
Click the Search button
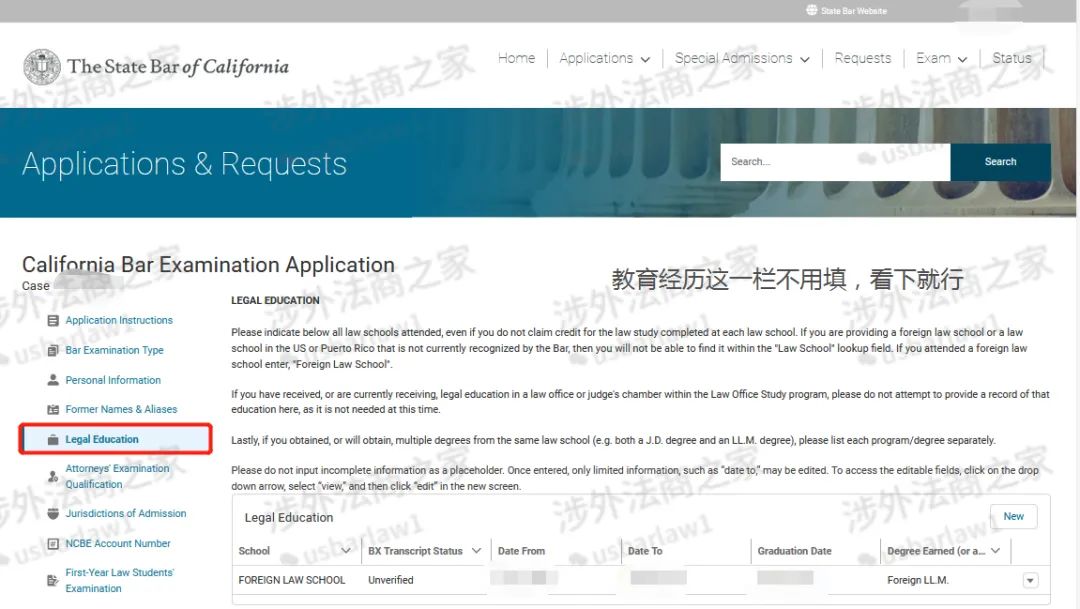(1000, 162)
